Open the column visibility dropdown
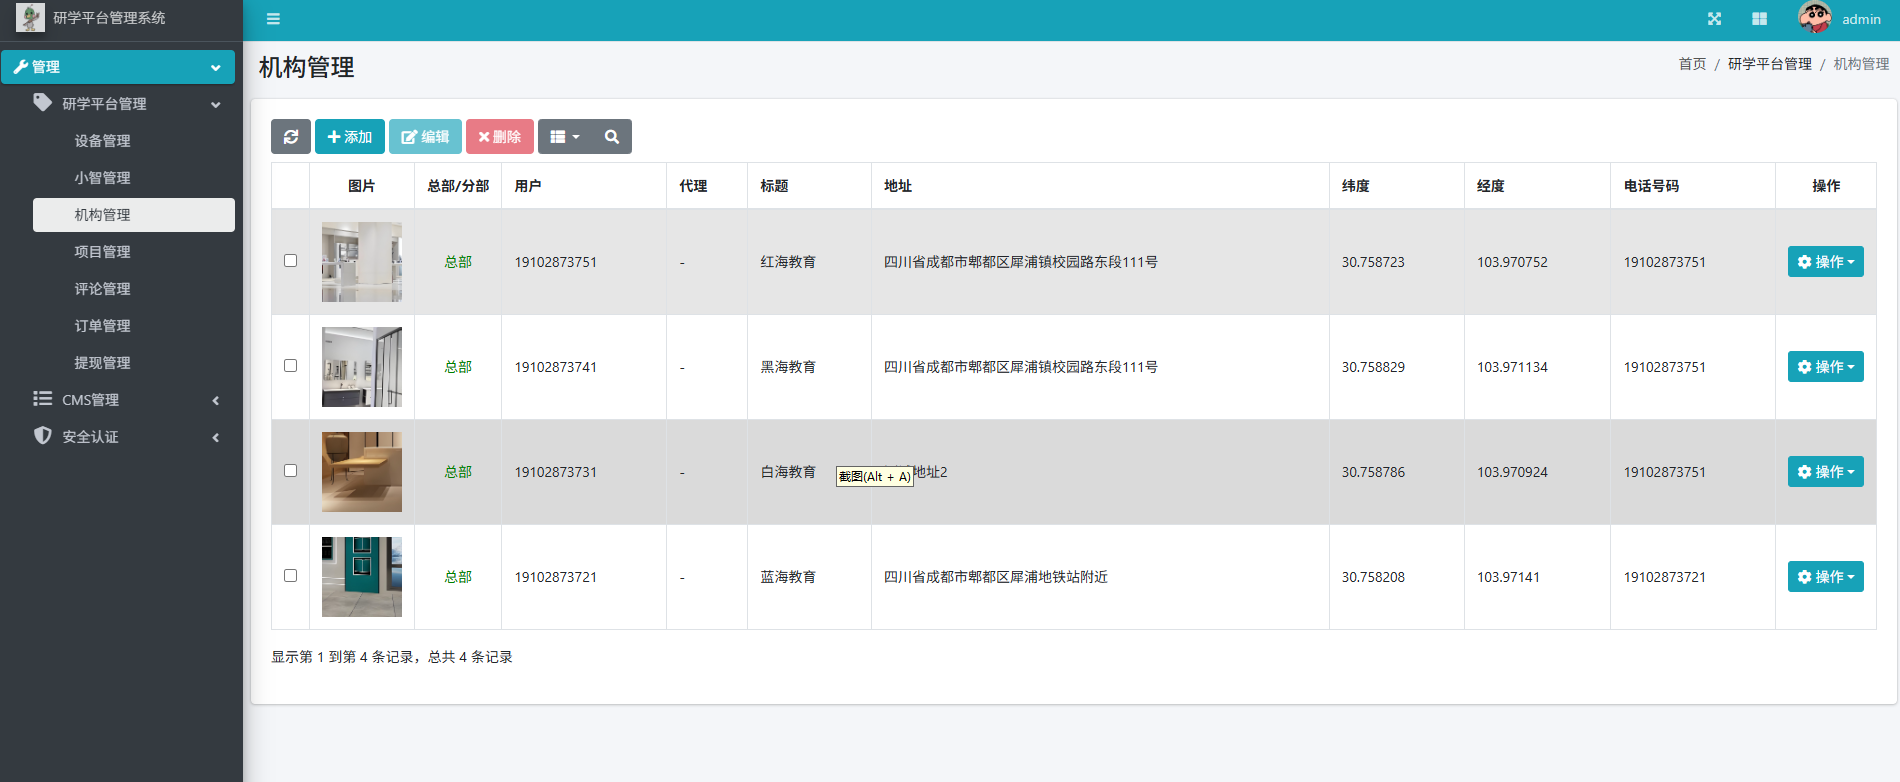Screen dimensions: 1900x782 point(565,137)
